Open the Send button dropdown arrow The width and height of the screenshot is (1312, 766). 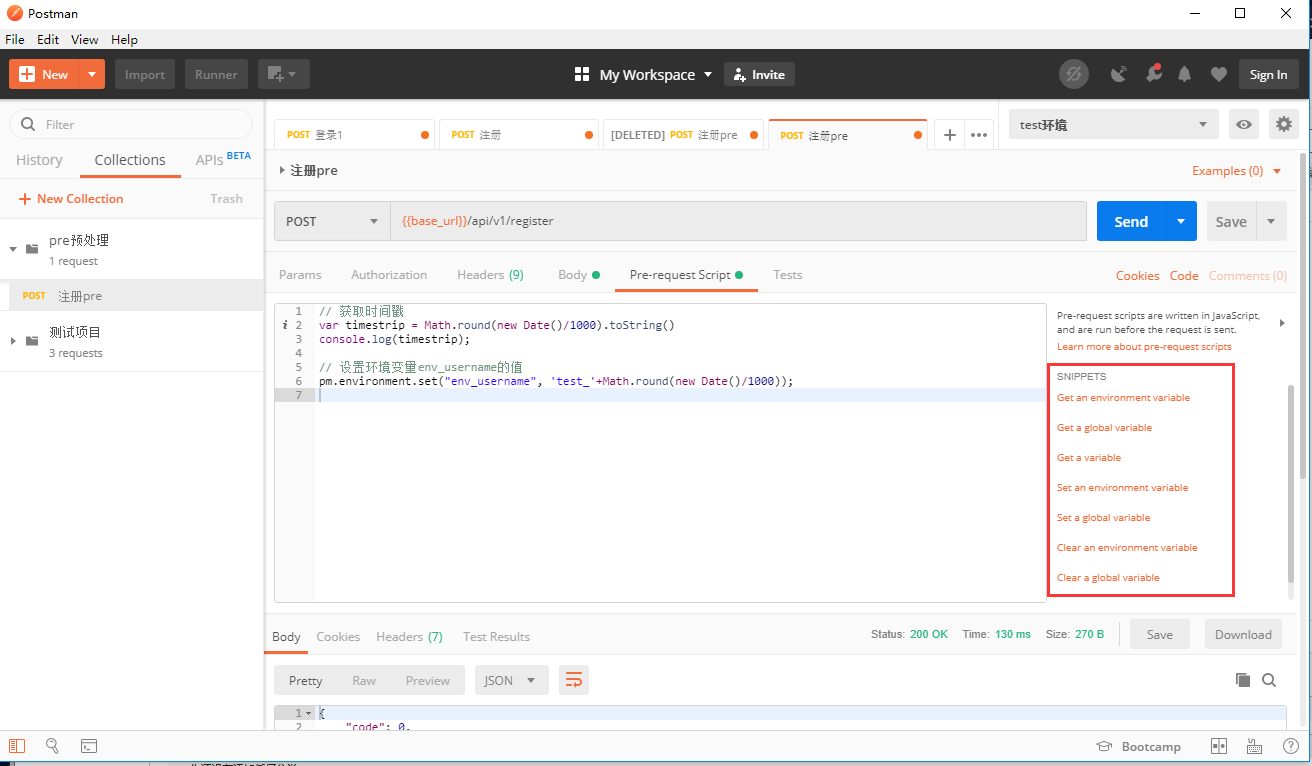pyautogui.click(x=1181, y=221)
